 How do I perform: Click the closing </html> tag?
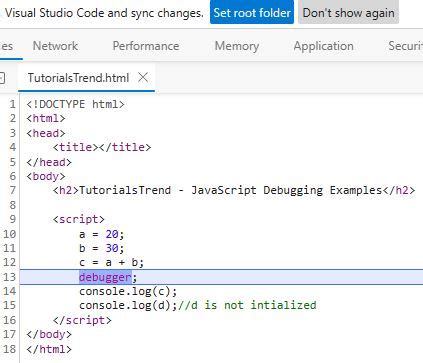tap(49, 349)
